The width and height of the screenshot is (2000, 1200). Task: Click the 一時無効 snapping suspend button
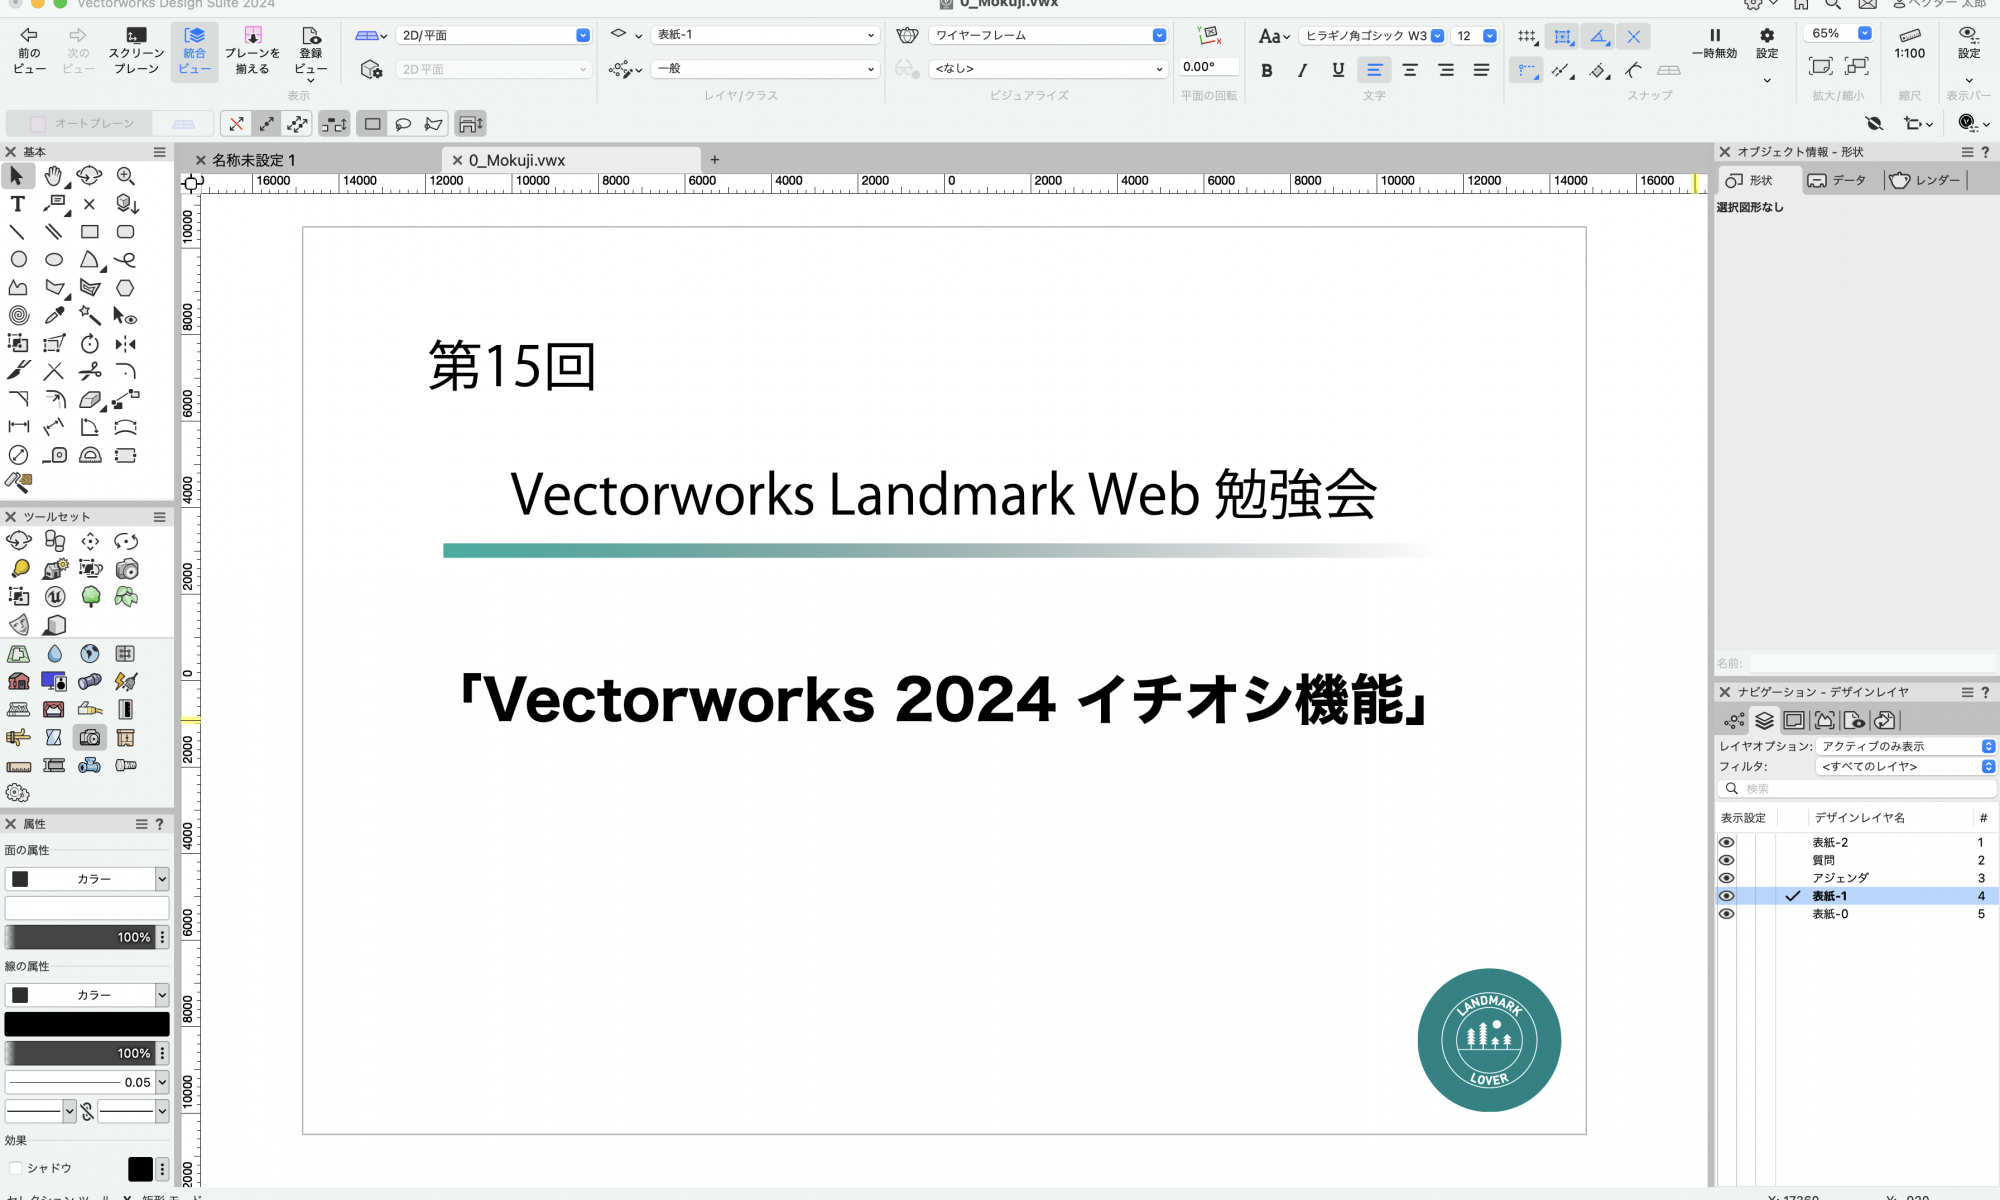1714,44
